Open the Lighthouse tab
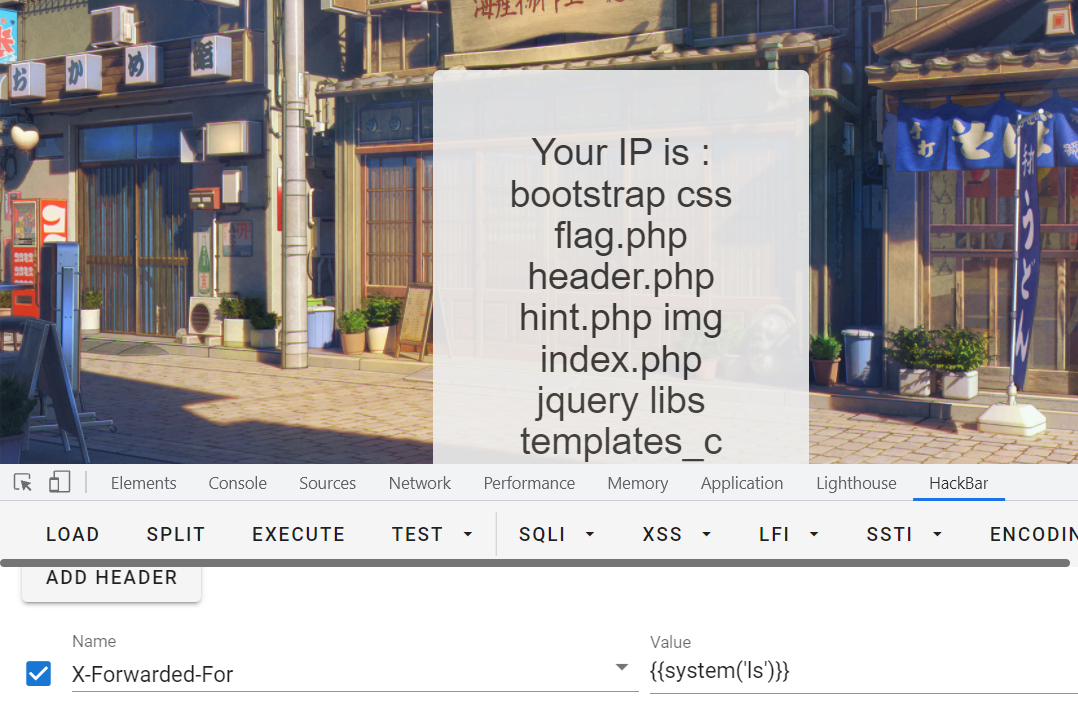The height and width of the screenshot is (714, 1078). coord(856,483)
